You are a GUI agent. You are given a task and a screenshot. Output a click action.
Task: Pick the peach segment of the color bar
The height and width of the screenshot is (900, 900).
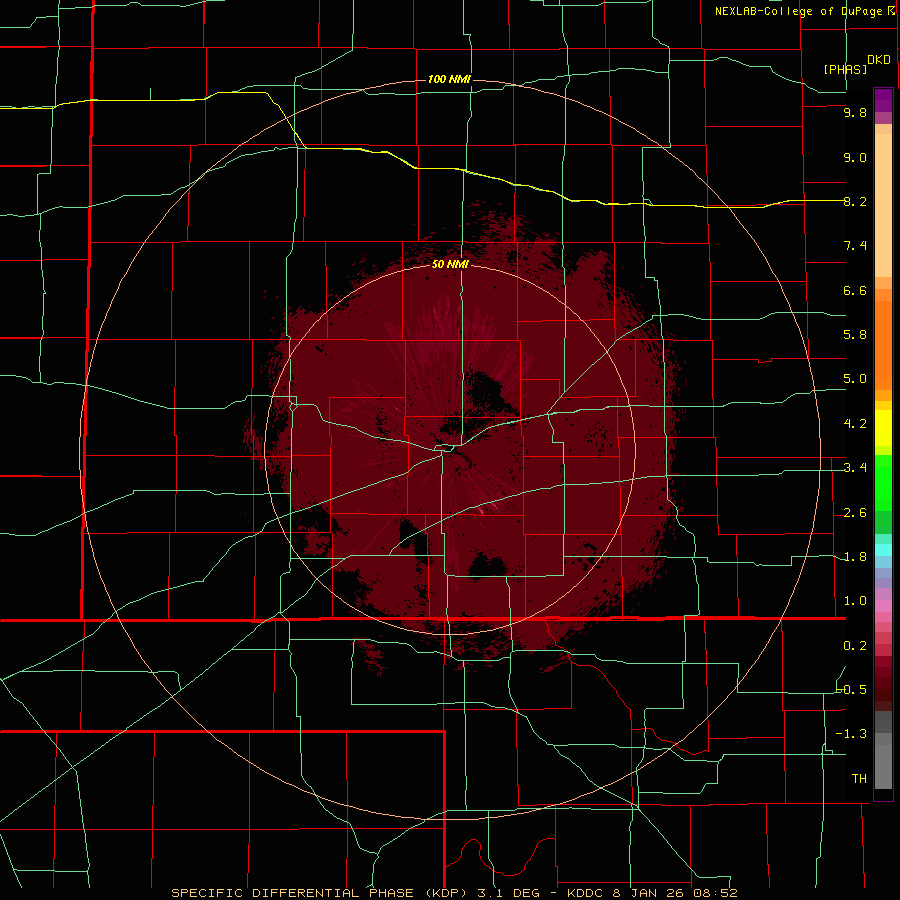[x=883, y=205]
